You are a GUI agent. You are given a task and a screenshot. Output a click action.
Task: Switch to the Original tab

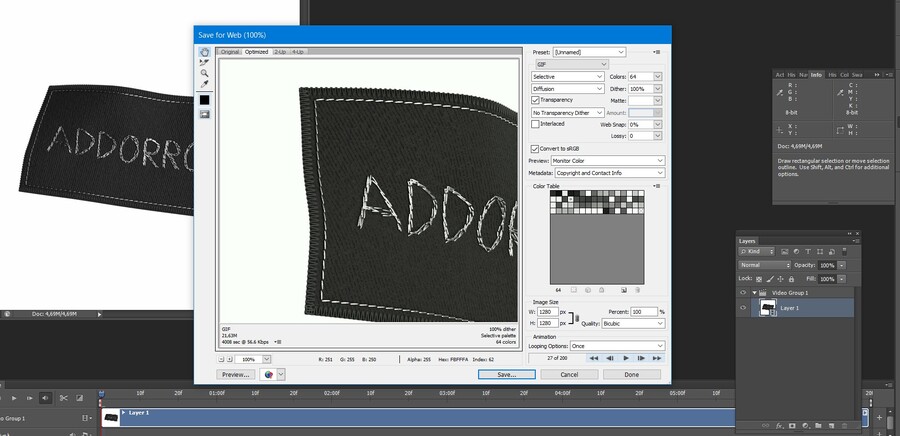pyautogui.click(x=231, y=51)
